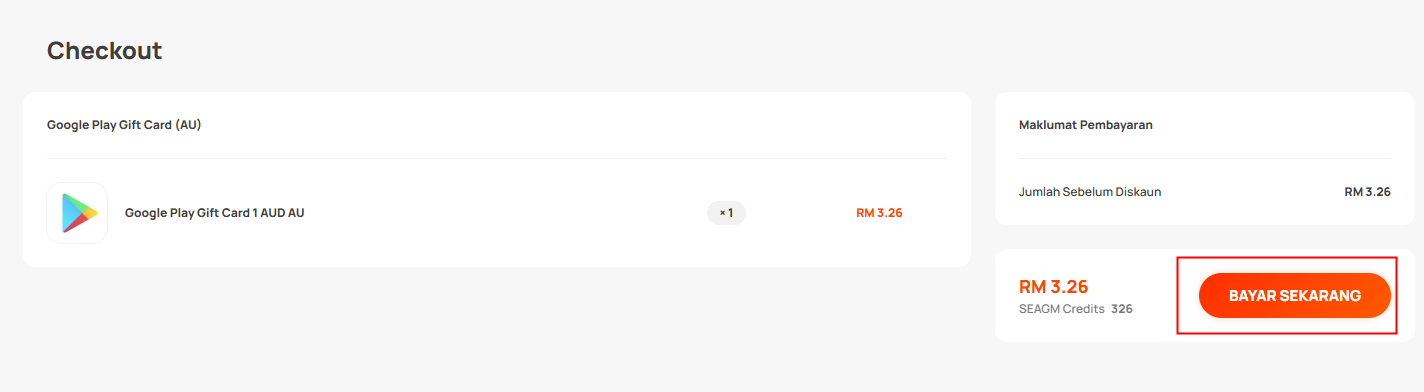Click the SEAGM Credits label
This screenshot has width=1424, height=392.
tap(1062, 309)
